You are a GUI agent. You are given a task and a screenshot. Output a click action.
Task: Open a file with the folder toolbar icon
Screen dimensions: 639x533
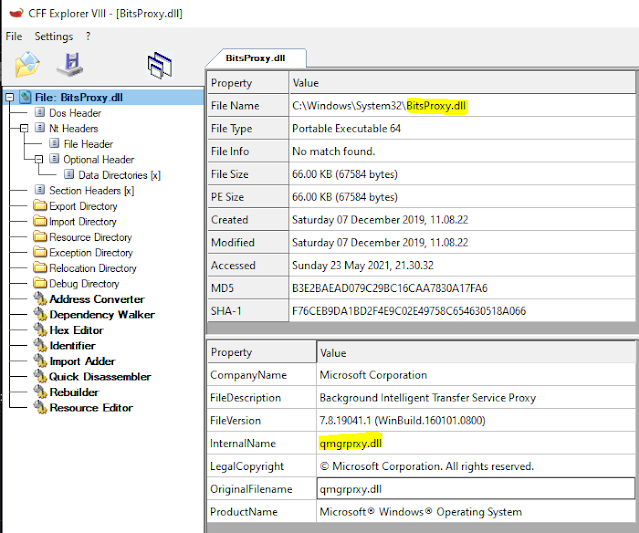pyautogui.click(x=27, y=64)
